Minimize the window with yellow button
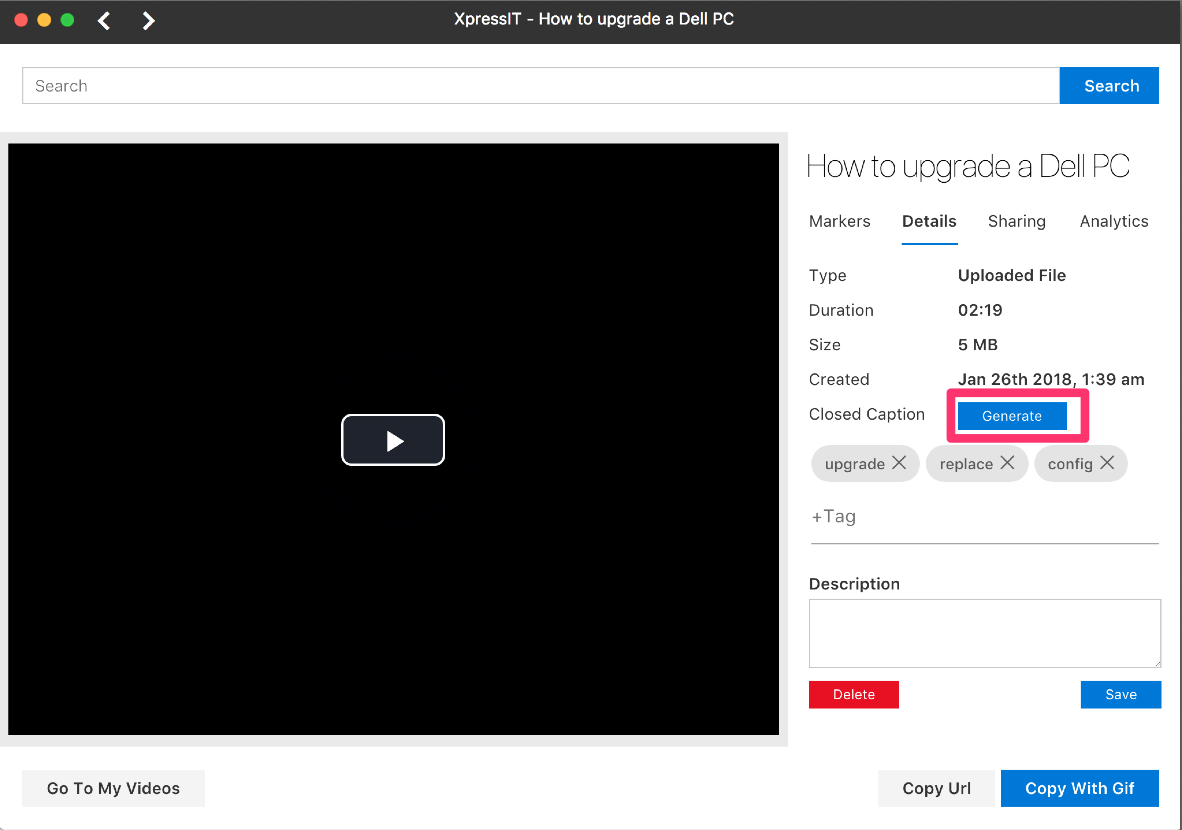Image resolution: width=1182 pixels, height=830 pixels. point(44,20)
